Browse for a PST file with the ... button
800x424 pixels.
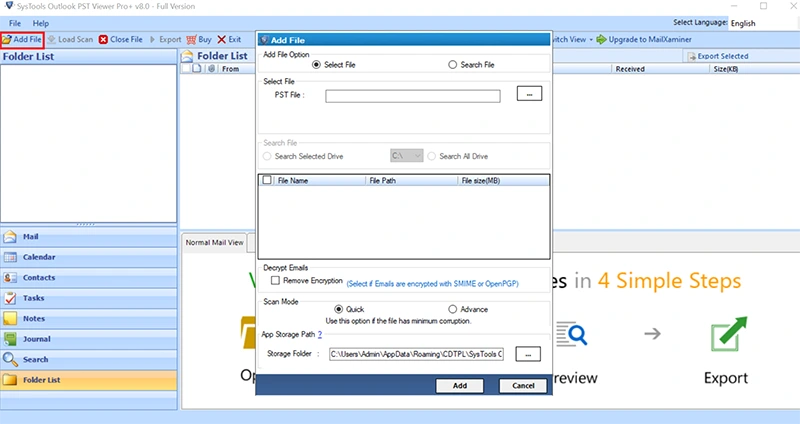[530, 94]
